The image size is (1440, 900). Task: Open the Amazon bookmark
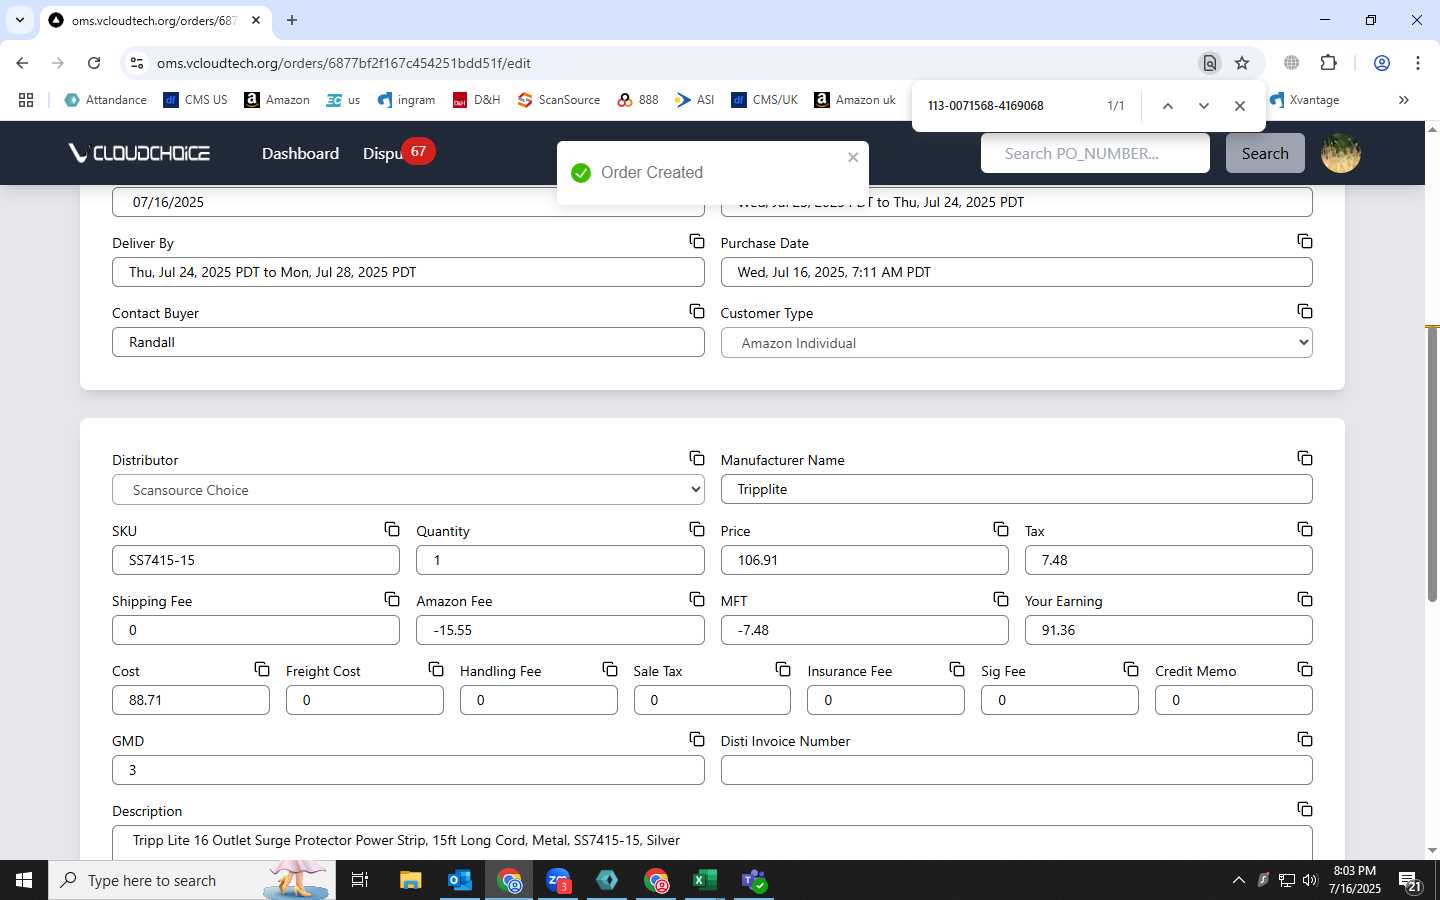pos(277,100)
